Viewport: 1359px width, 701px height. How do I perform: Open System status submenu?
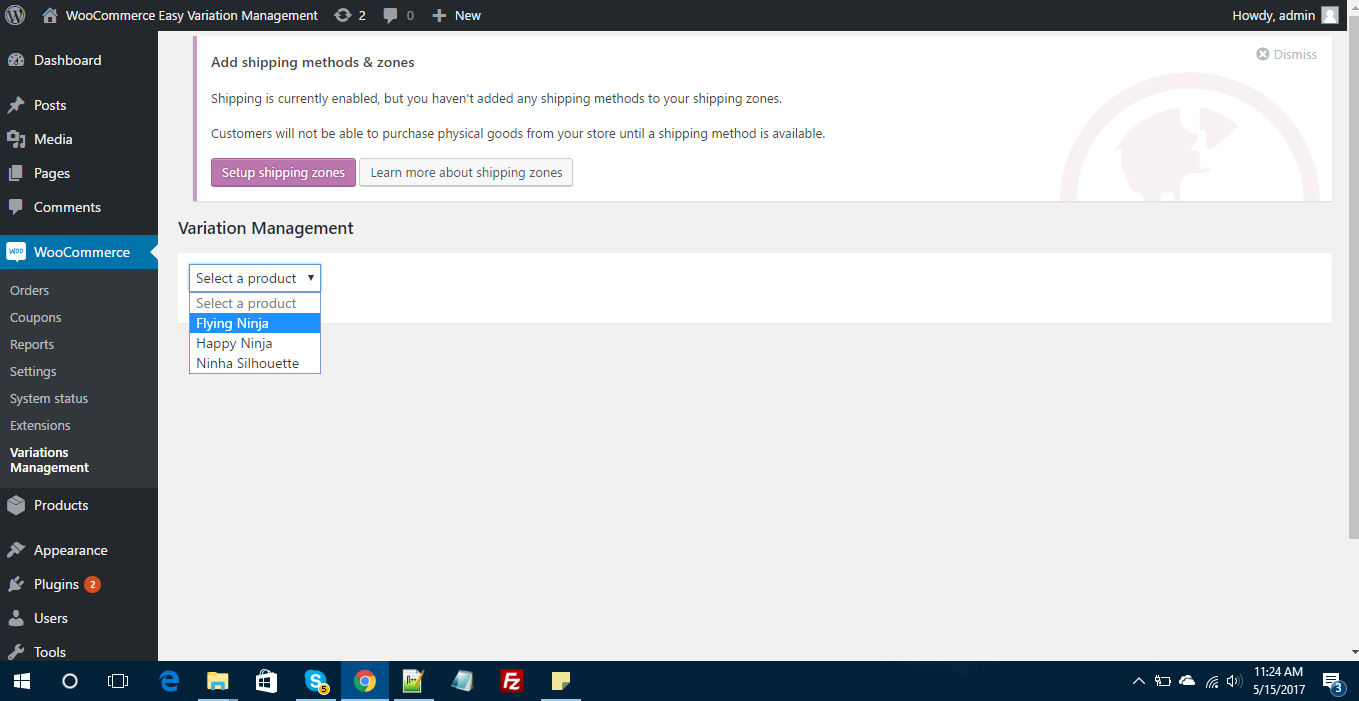click(x=49, y=398)
